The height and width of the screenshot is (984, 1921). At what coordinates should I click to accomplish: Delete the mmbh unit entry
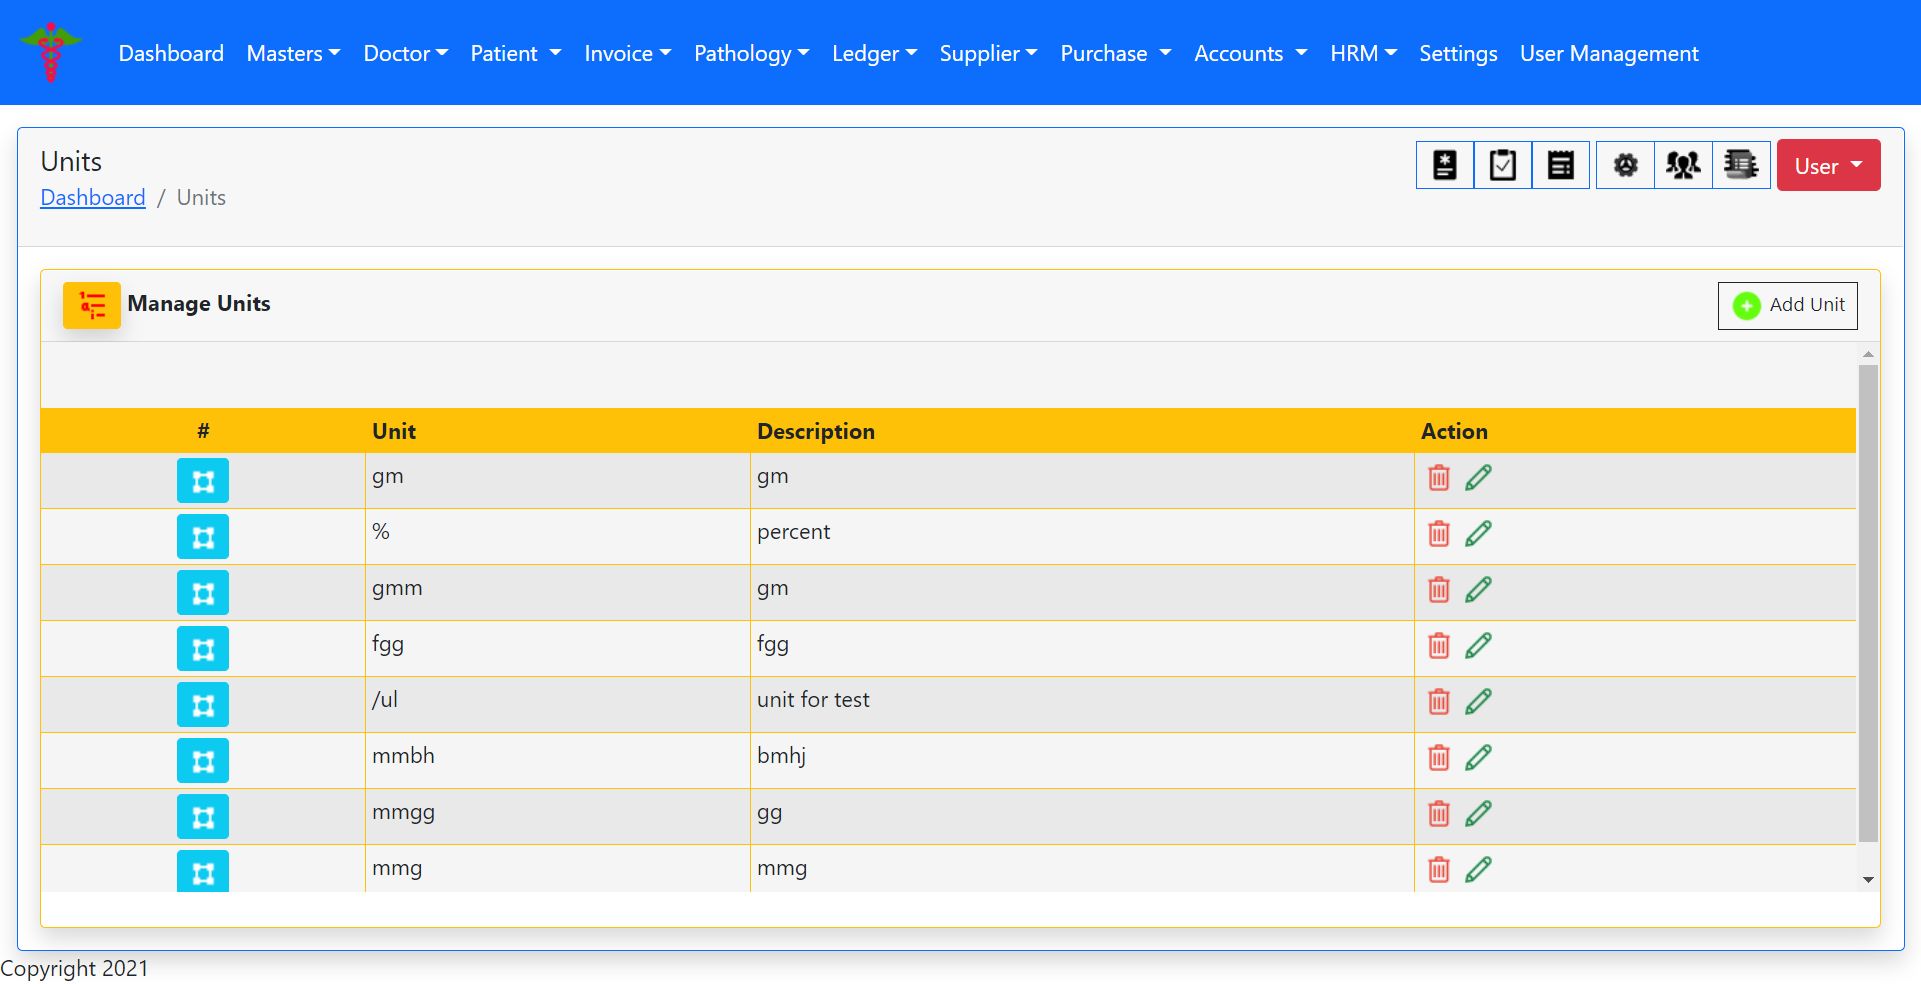(x=1438, y=758)
